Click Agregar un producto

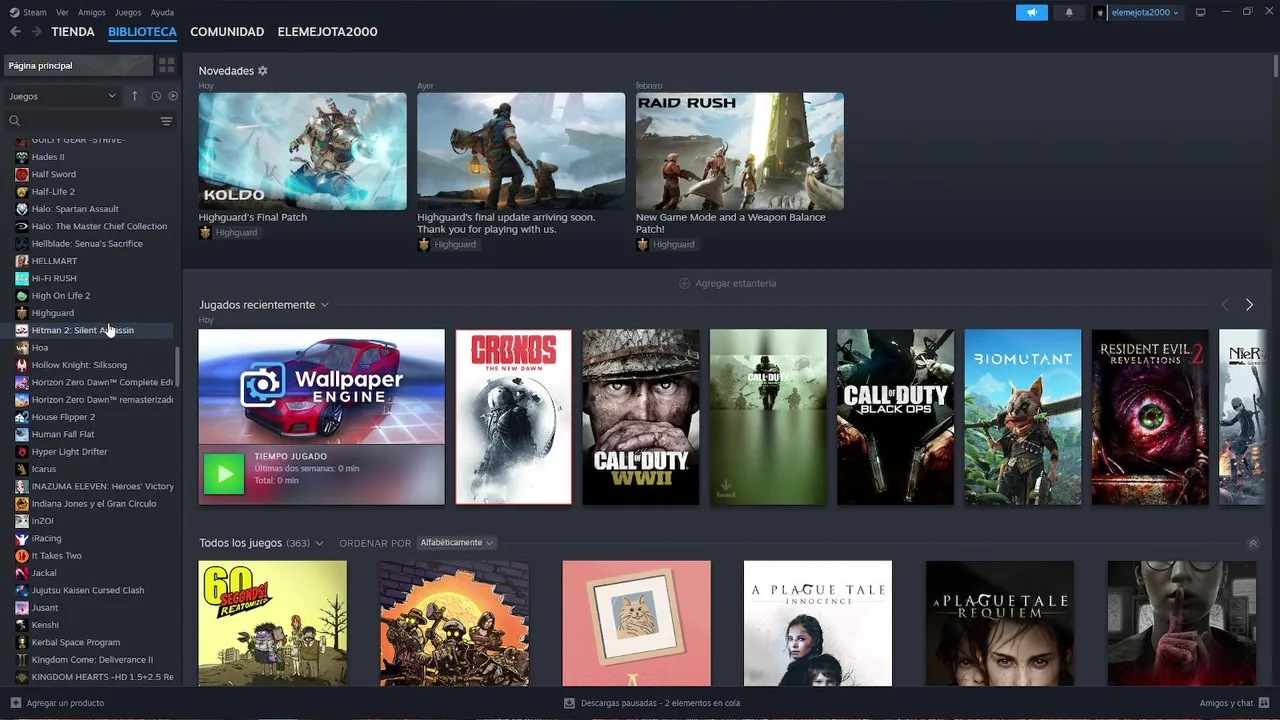[x=65, y=703]
